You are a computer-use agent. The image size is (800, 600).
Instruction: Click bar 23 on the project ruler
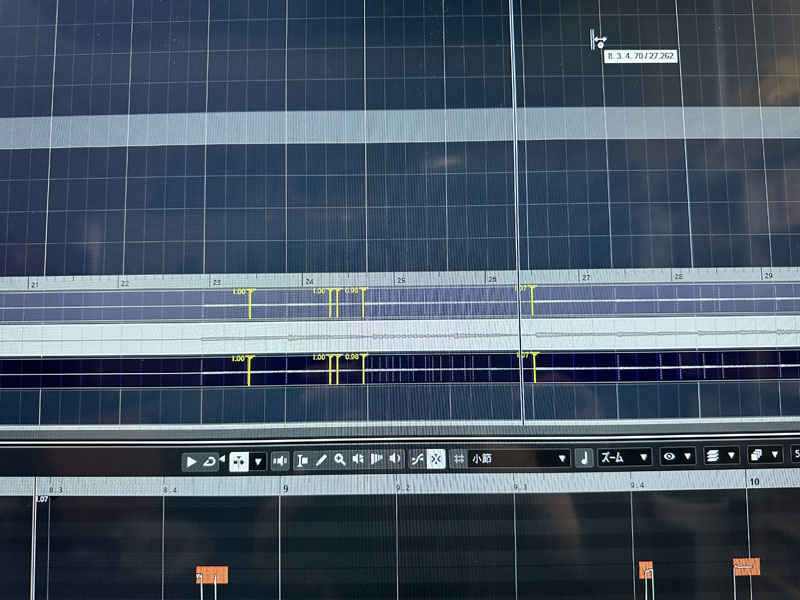[x=217, y=282]
